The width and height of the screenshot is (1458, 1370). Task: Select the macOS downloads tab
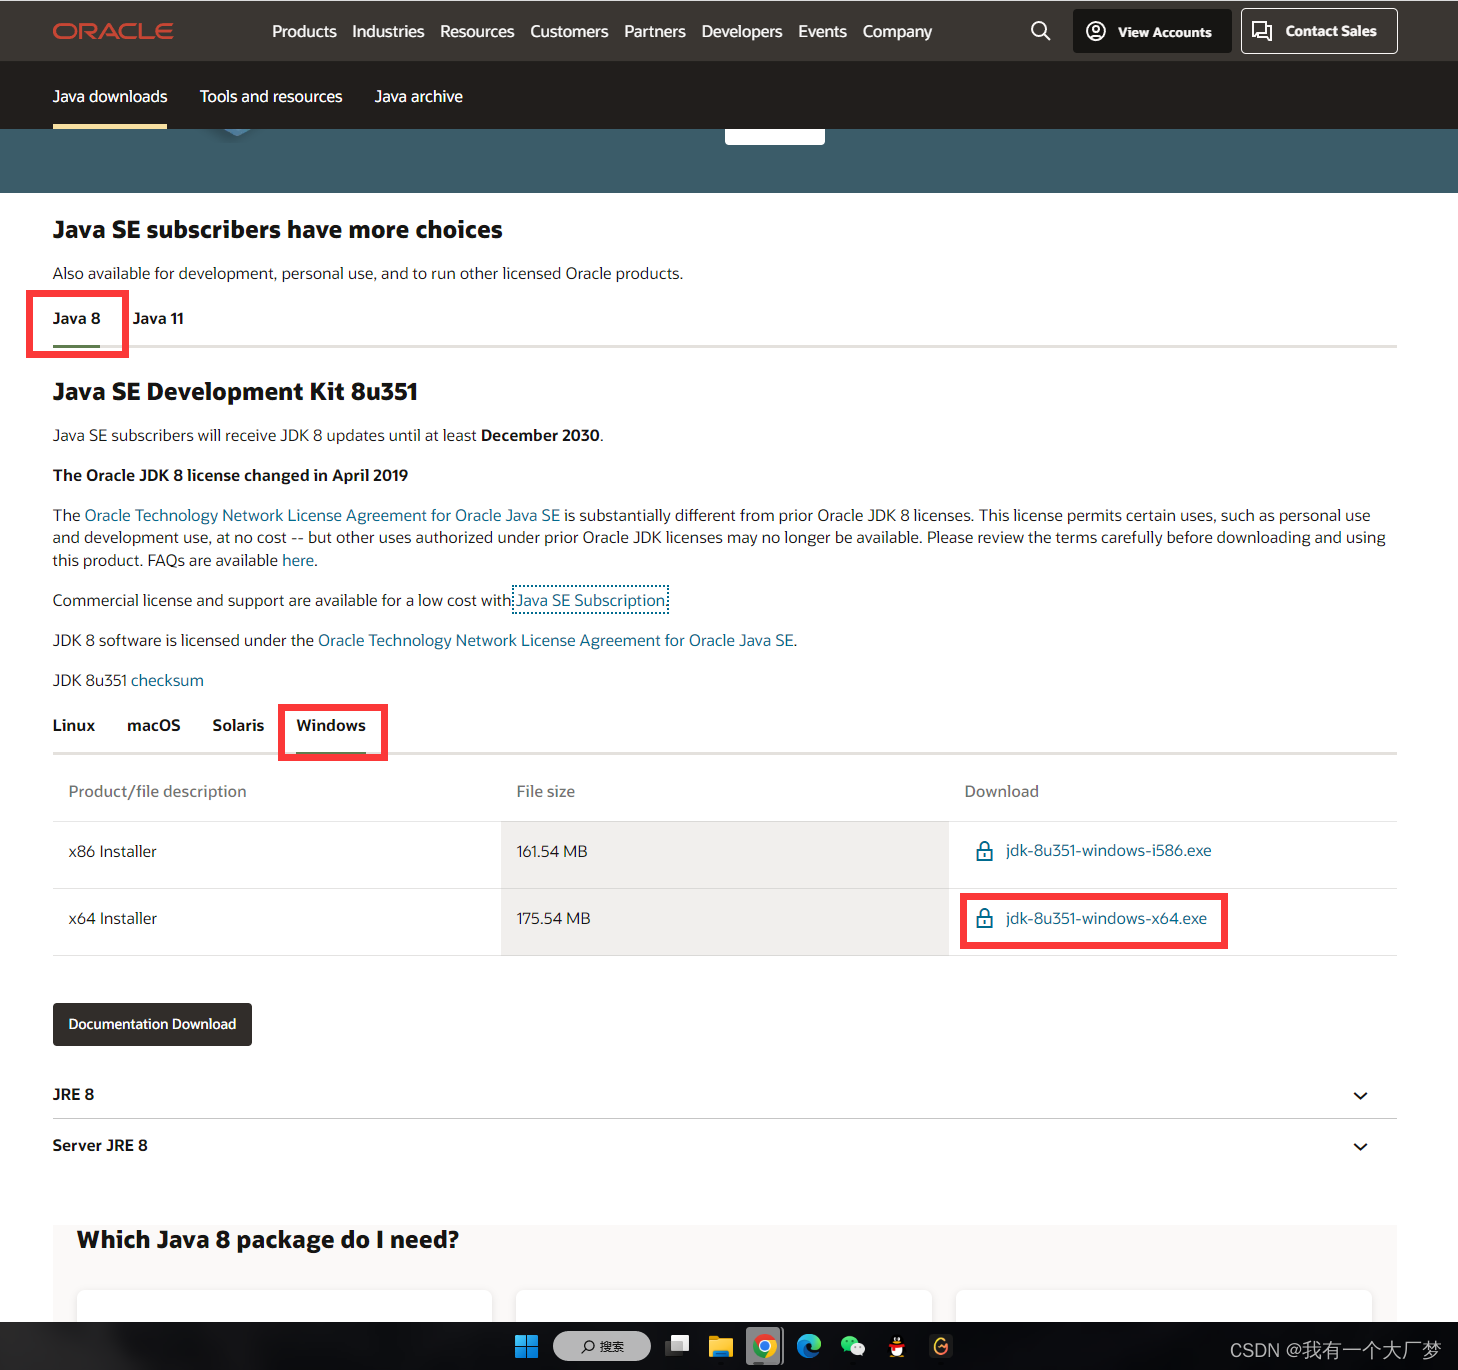click(x=153, y=725)
